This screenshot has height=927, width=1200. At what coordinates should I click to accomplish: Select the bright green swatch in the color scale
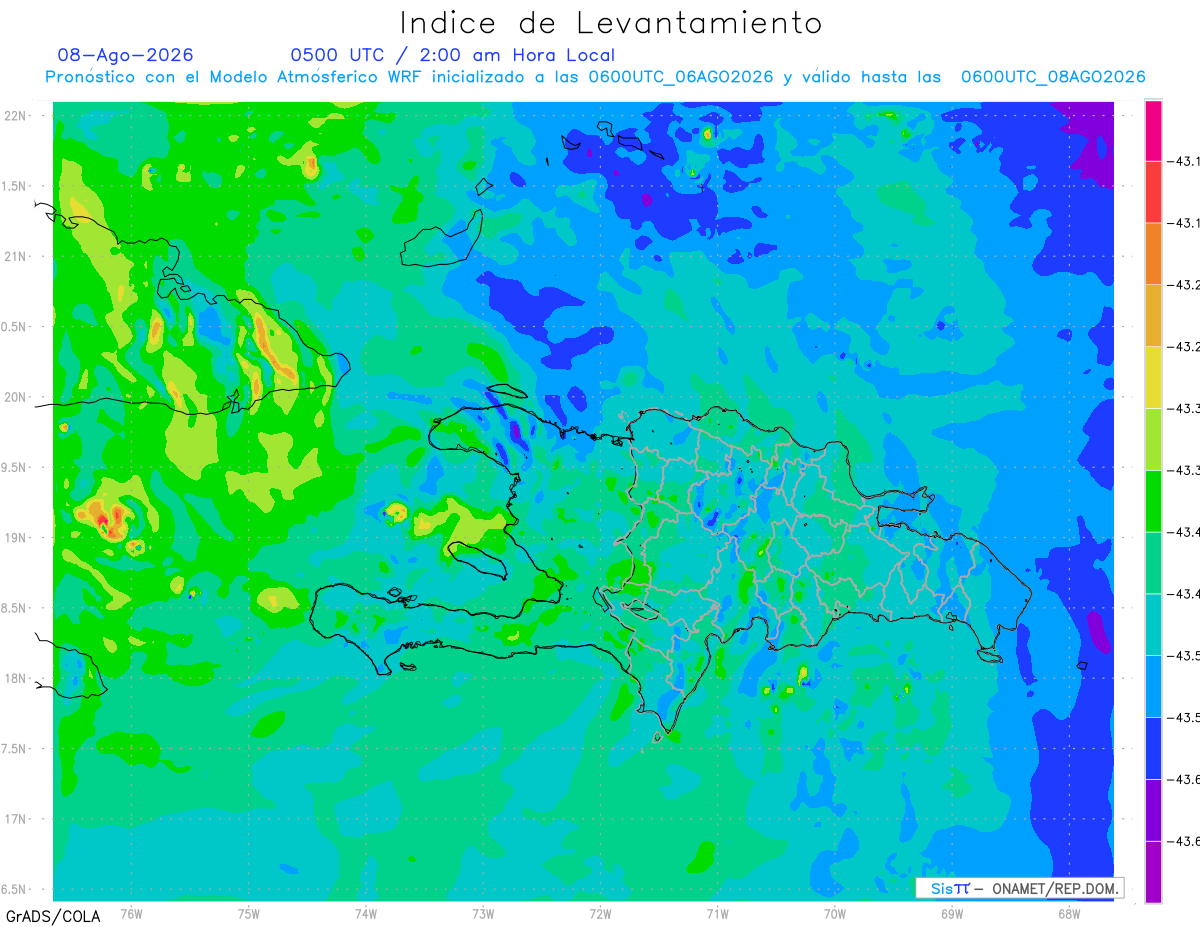[x=1153, y=501]
